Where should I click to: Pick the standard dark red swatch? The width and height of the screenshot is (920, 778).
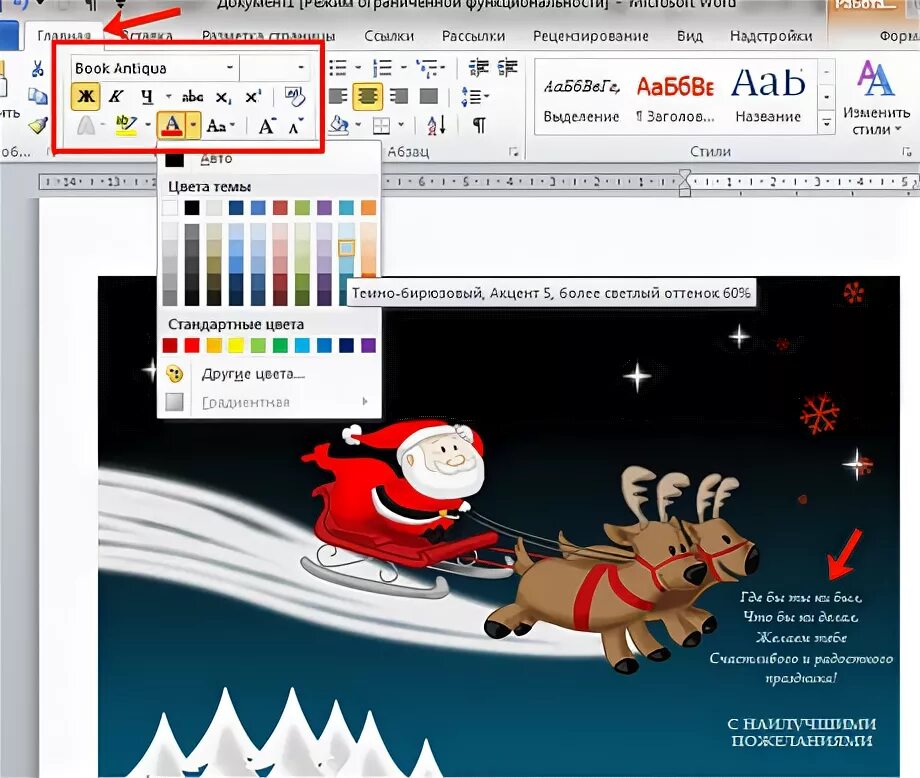point(170,346)
